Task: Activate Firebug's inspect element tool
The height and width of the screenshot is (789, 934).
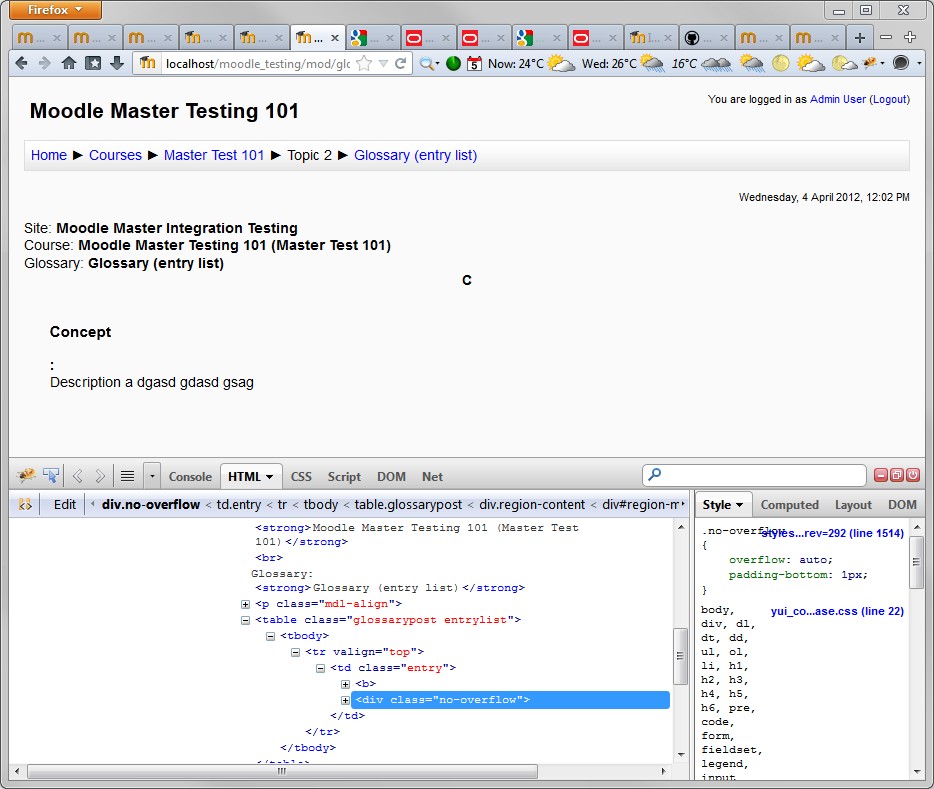Action: coord(51,476)
